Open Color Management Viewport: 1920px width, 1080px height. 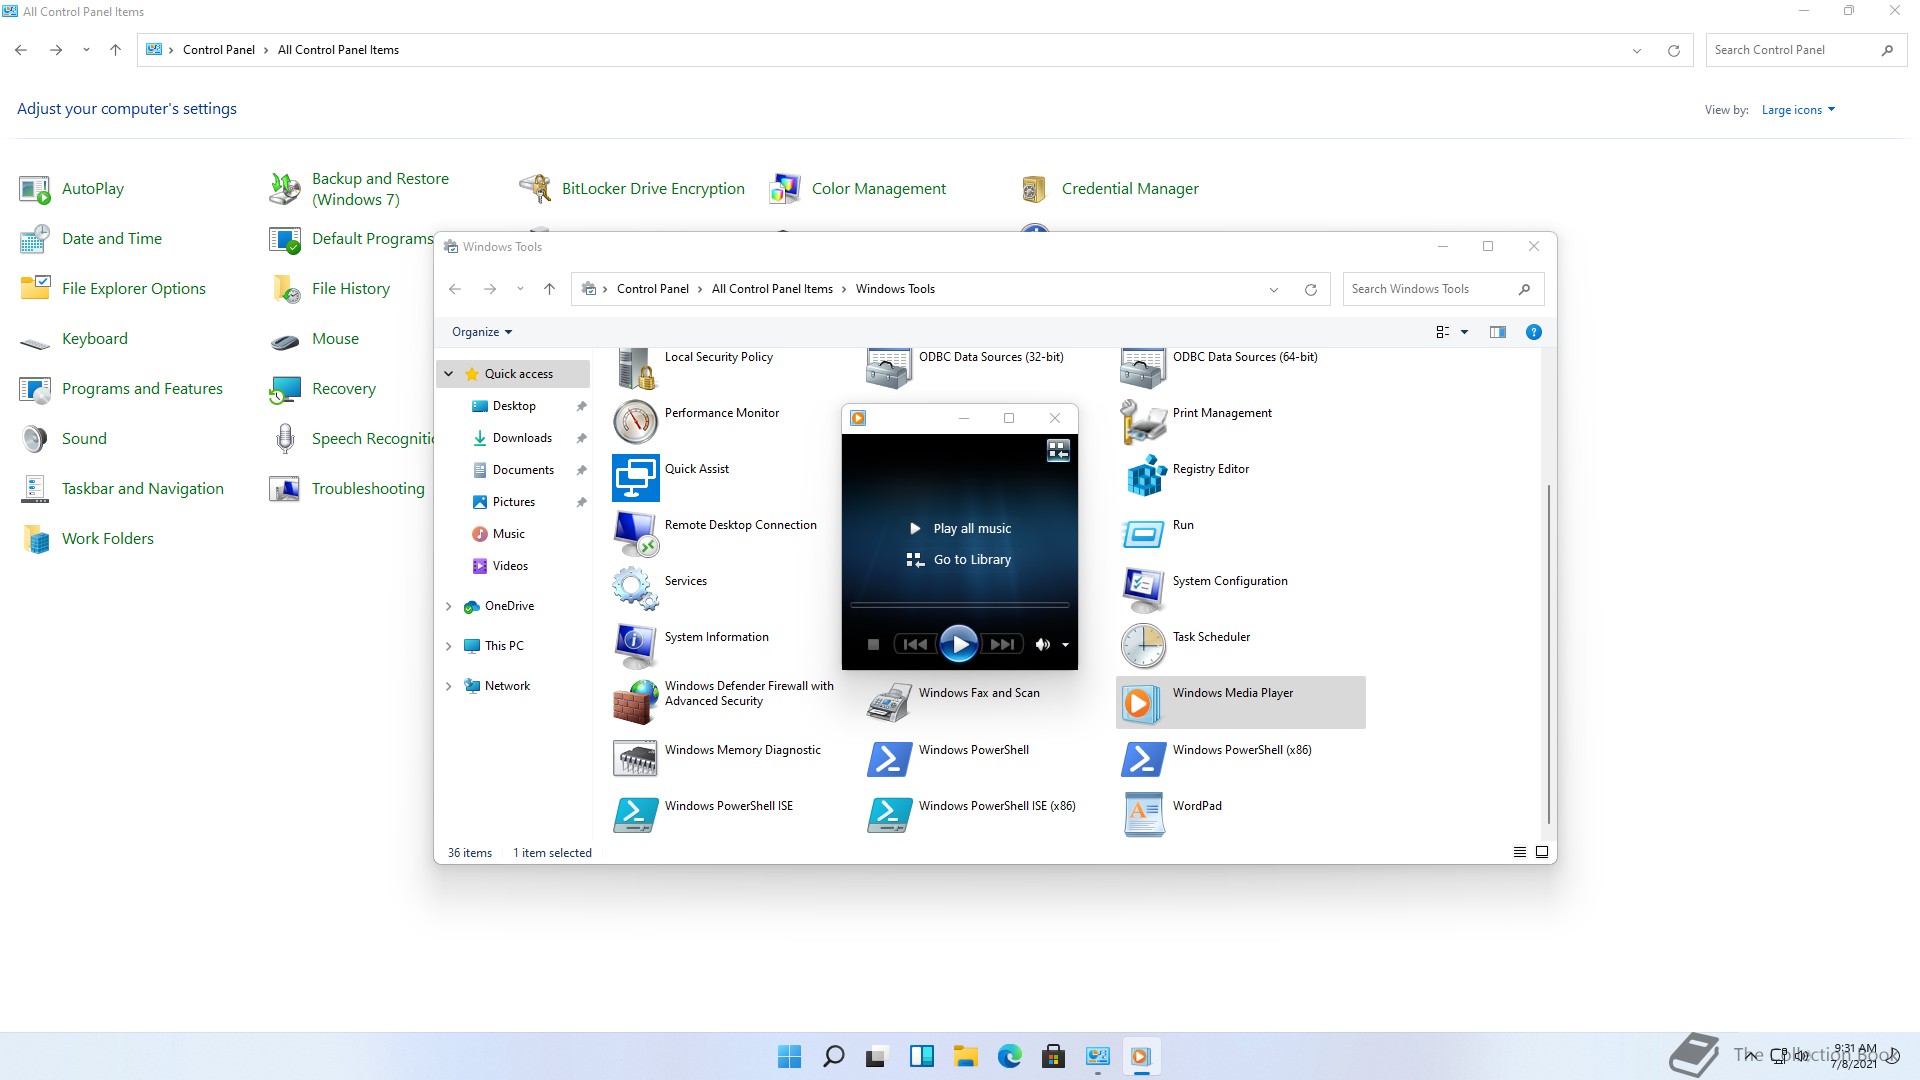click(x=857, y=189)
